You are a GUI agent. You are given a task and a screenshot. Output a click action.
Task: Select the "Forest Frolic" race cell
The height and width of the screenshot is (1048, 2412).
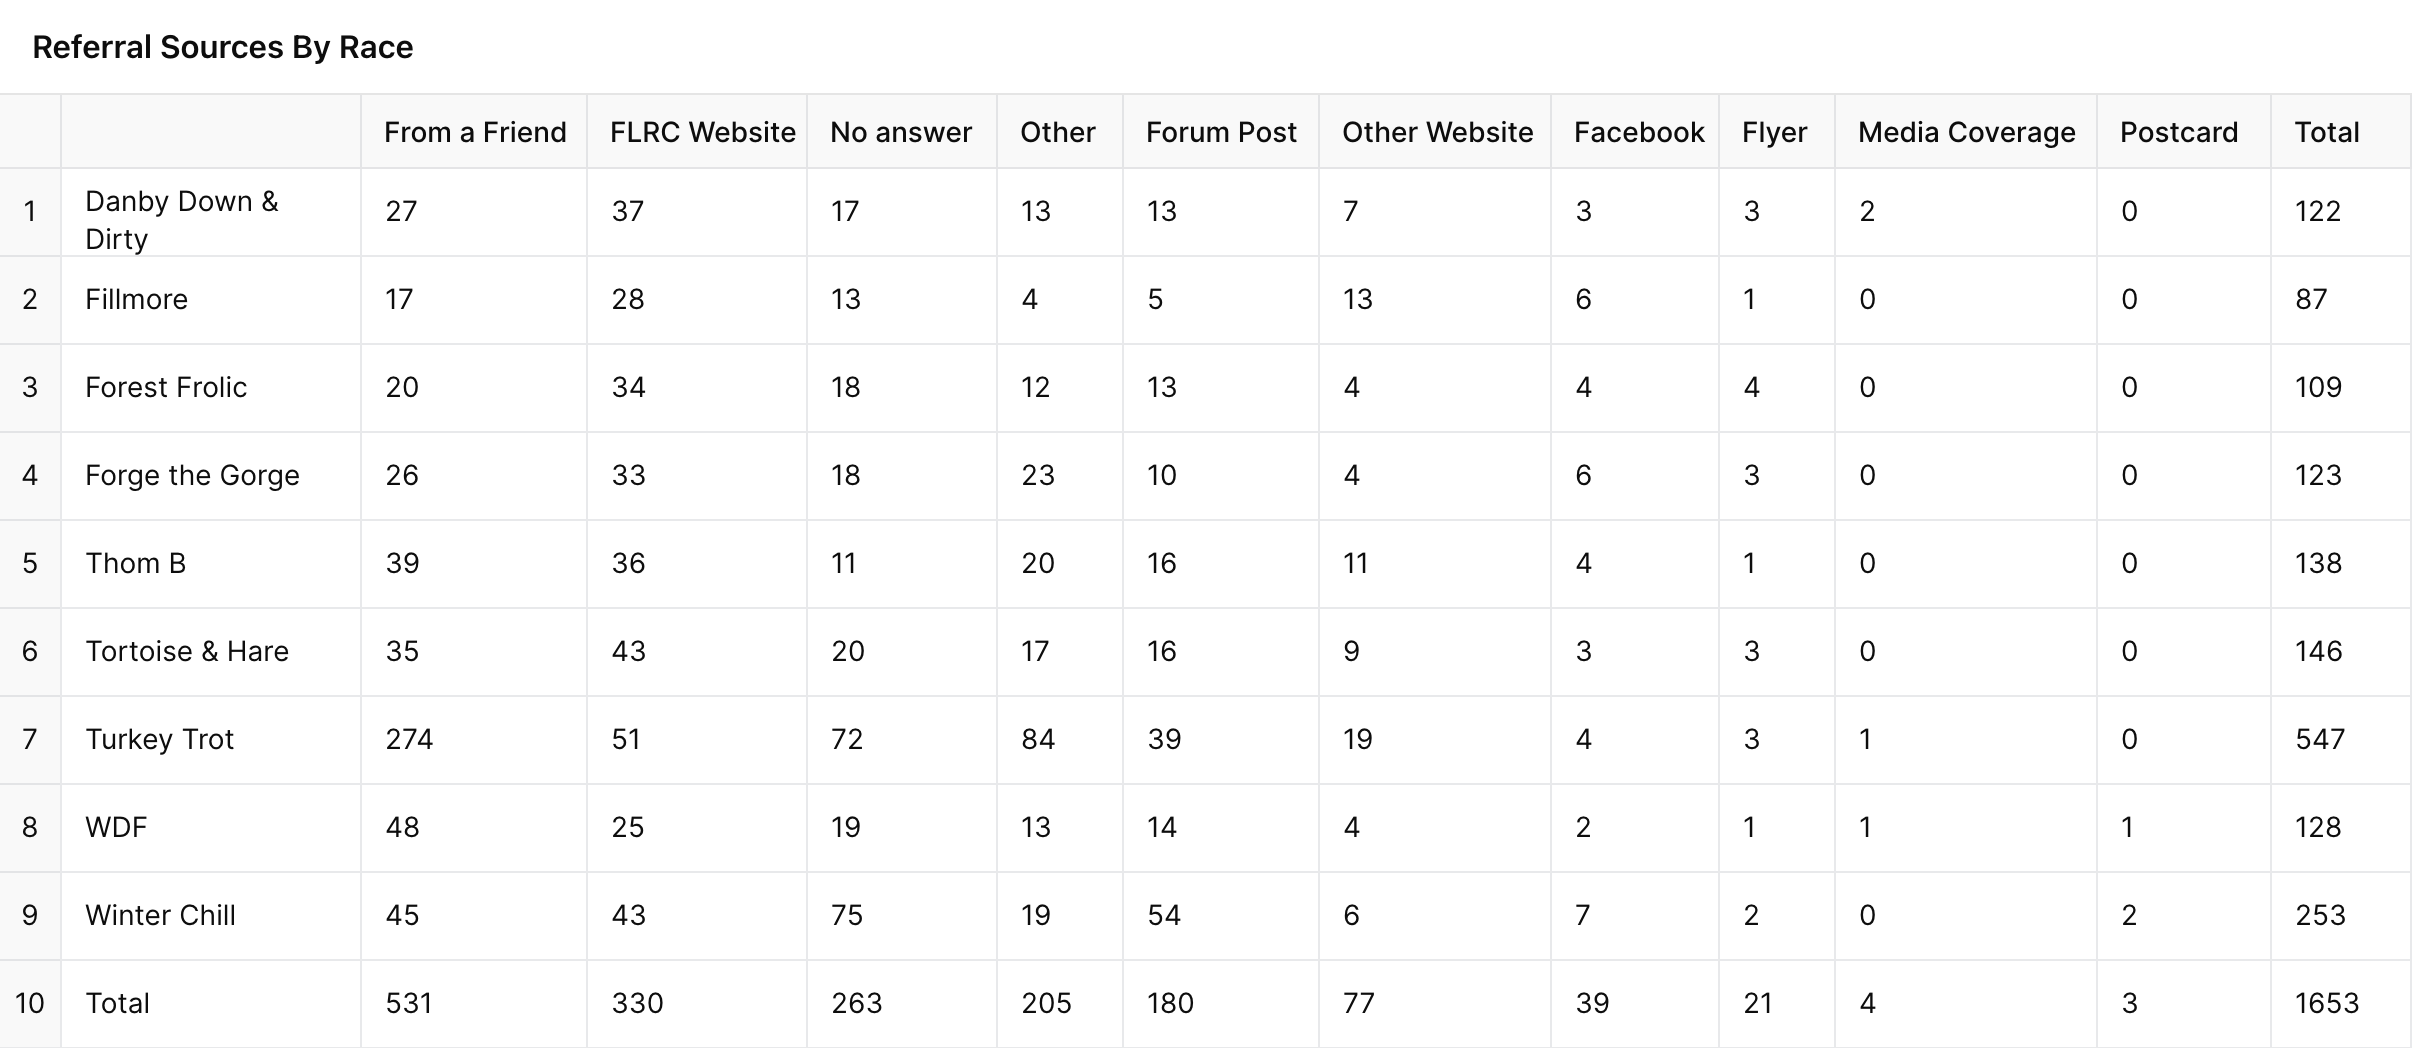tap(166, 387)
